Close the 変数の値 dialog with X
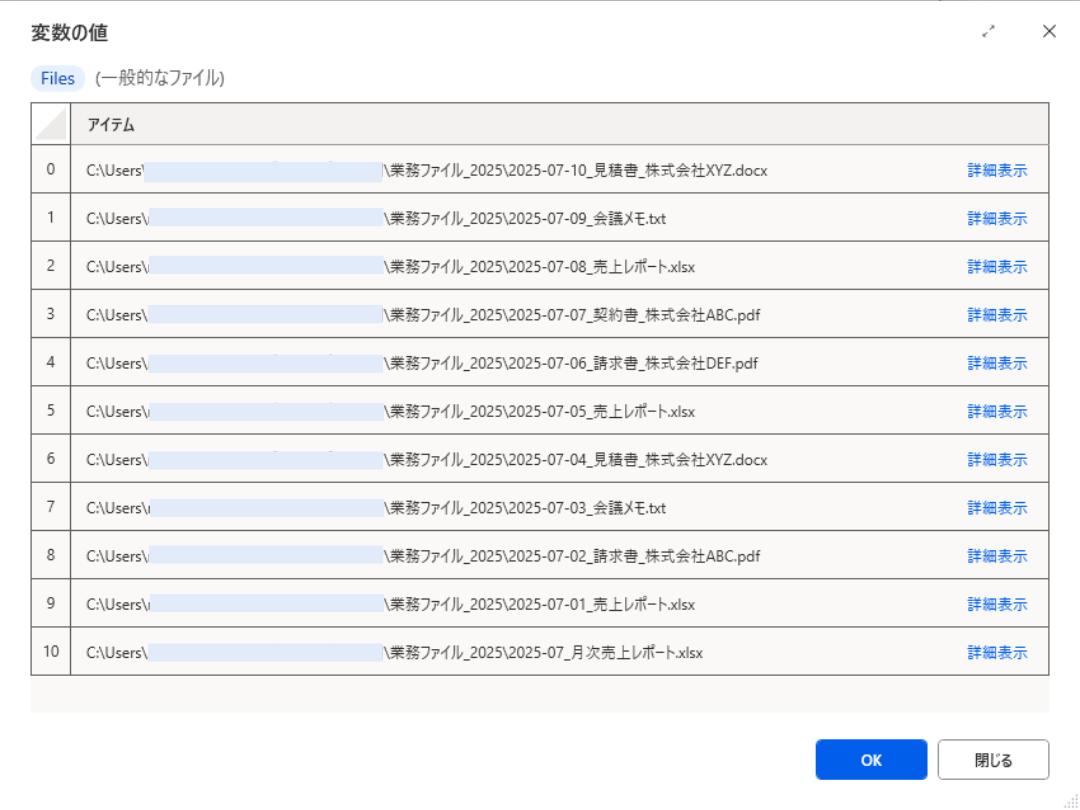The image size is (1080, 810). [x=1049, y=31]
